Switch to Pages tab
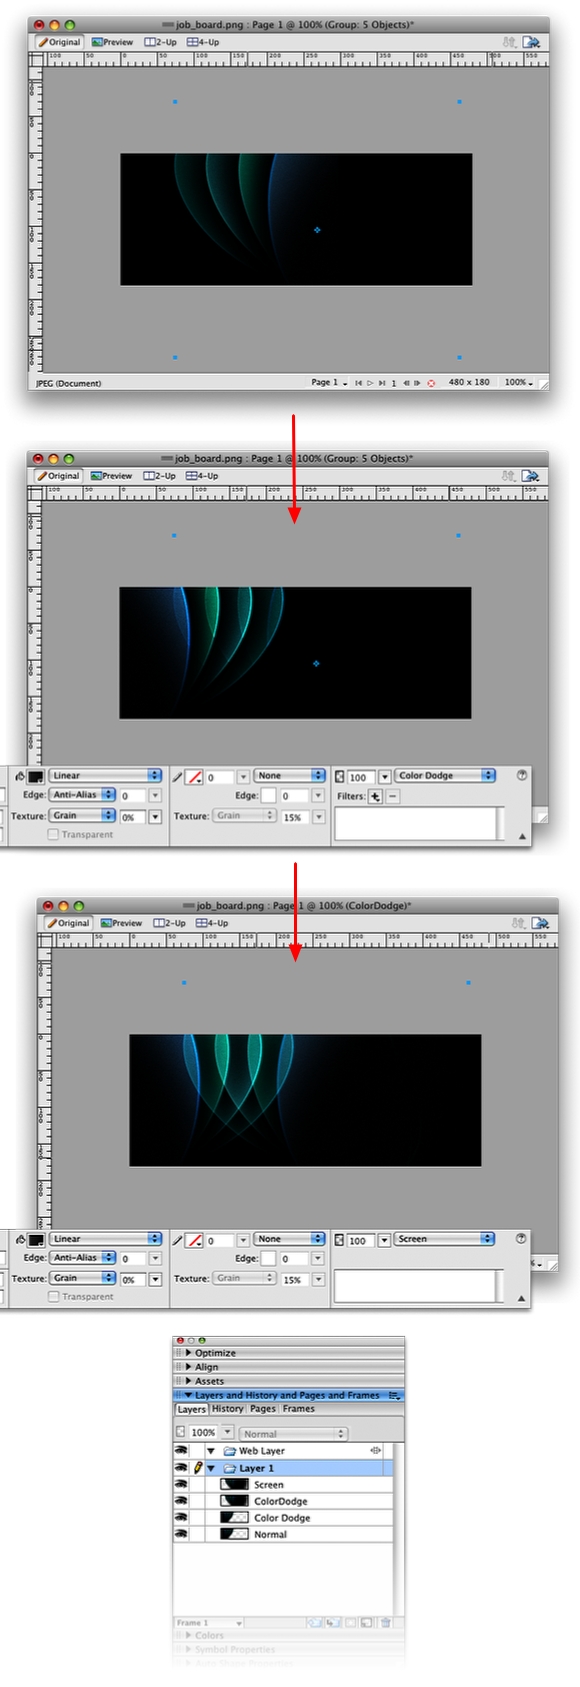Image resolution: width=580 pixels, height=1687 pixels. [263, 1408]
